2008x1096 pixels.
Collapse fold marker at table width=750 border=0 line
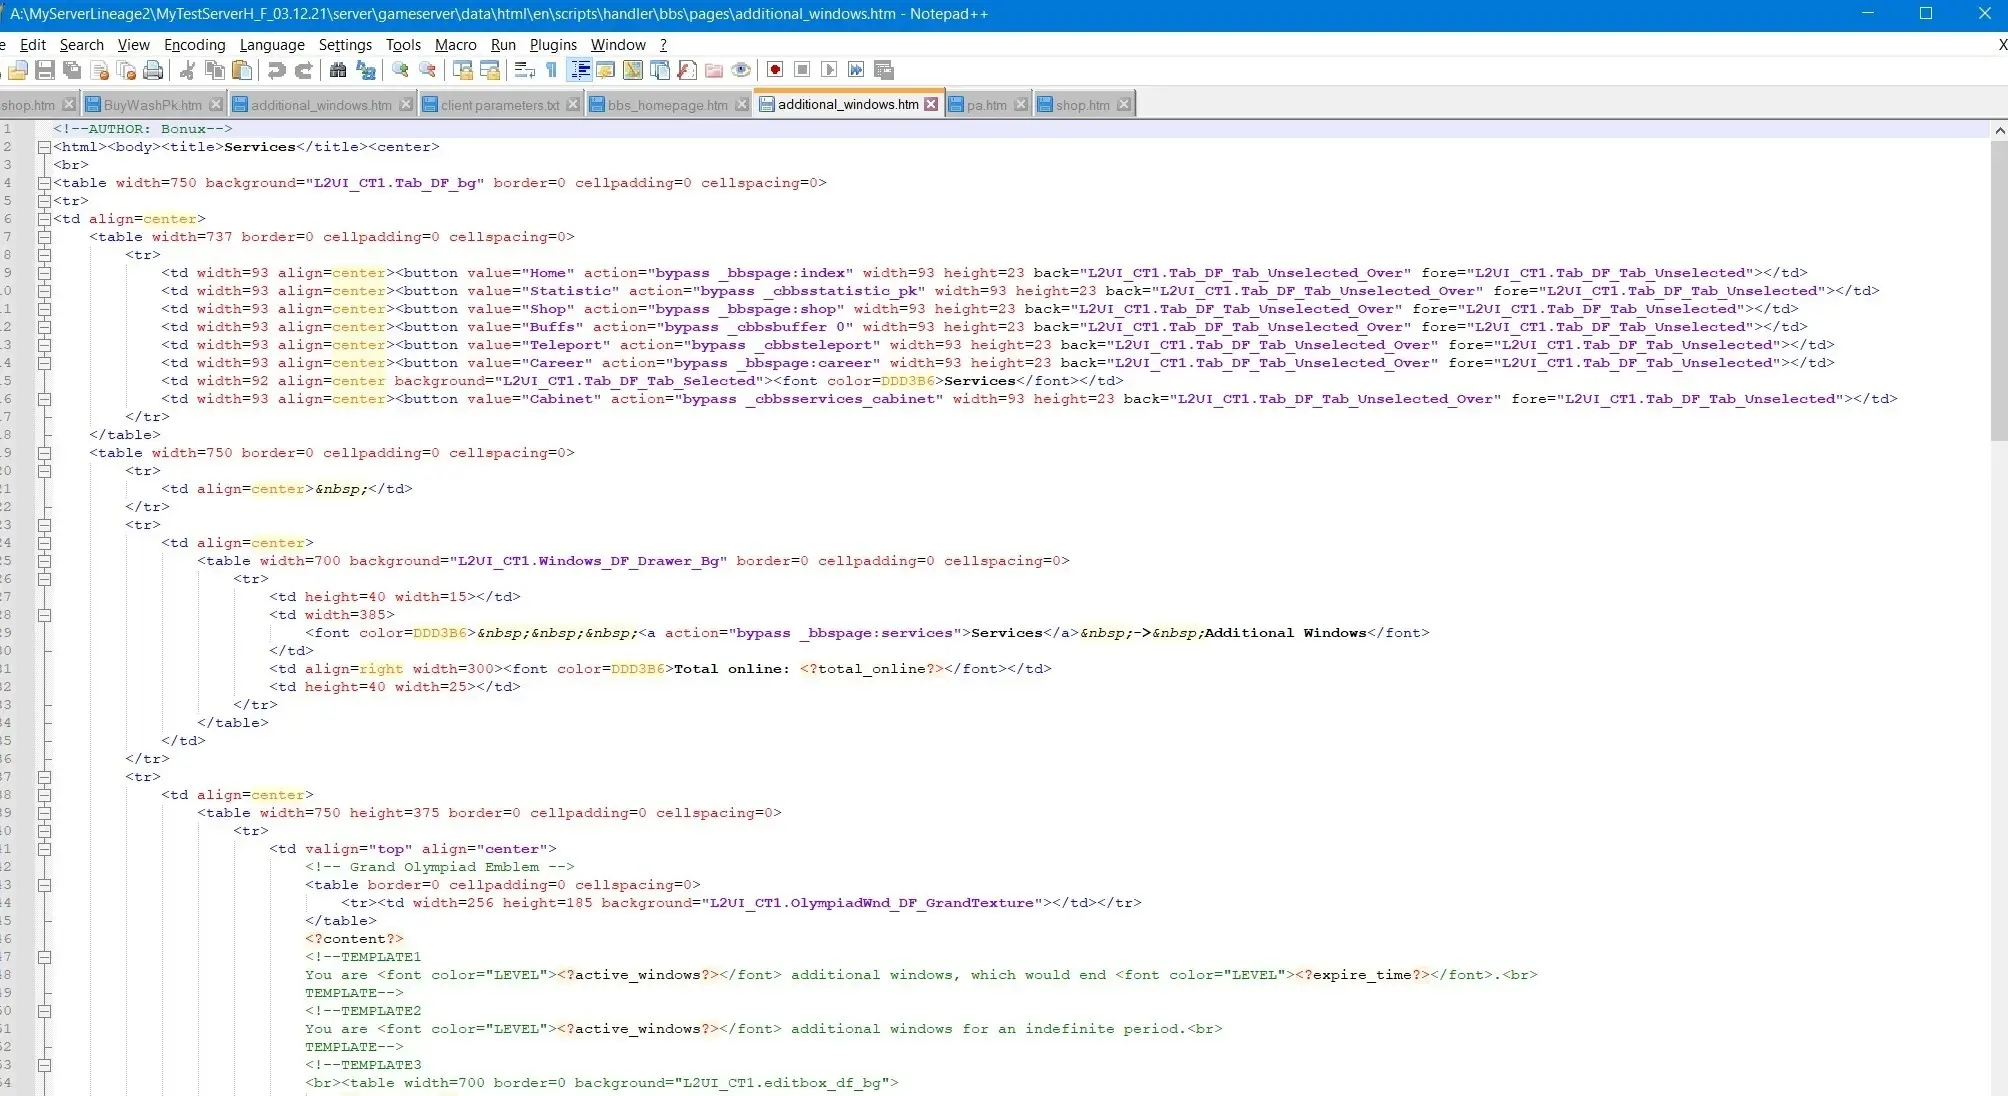[44, 453]
